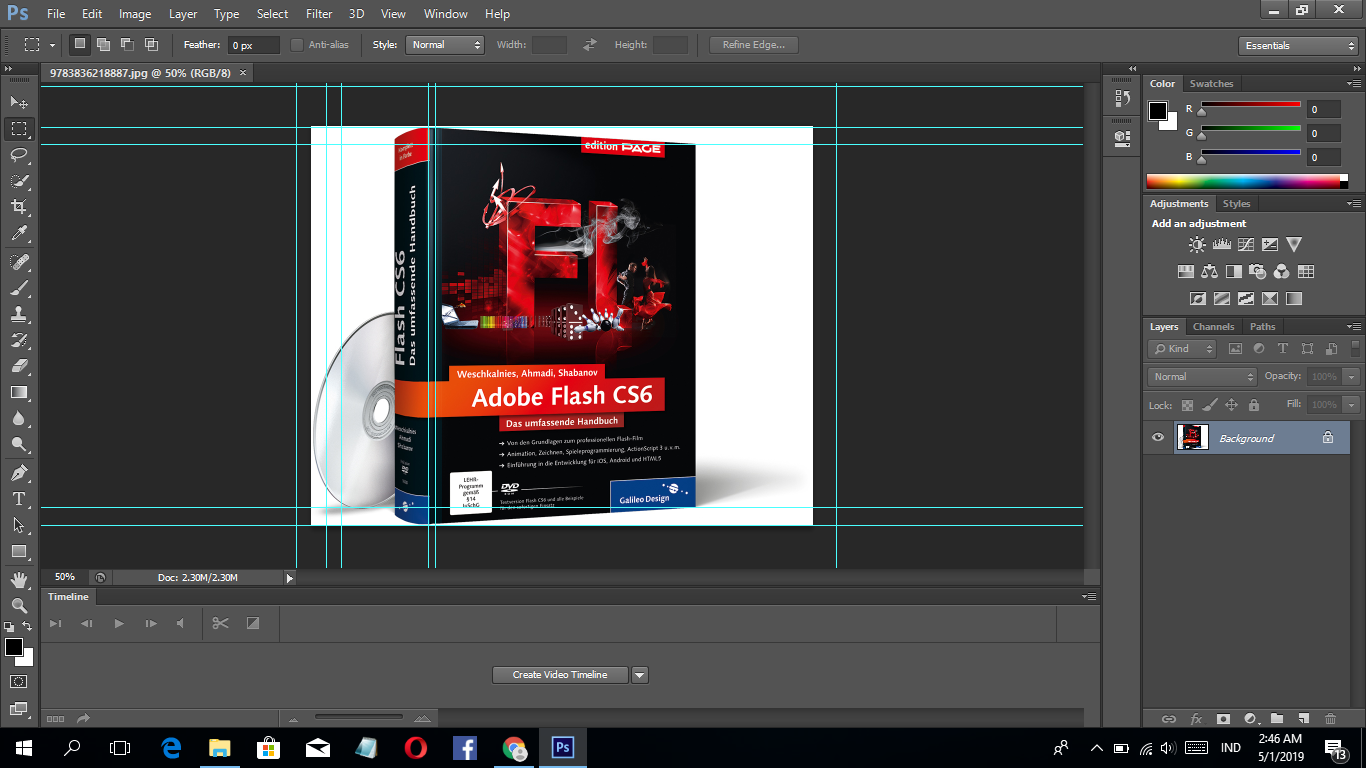The width and height of the screenshot is (1366, 768).
Task: Open the Style dropdown set to Normal
Action: 445,45
